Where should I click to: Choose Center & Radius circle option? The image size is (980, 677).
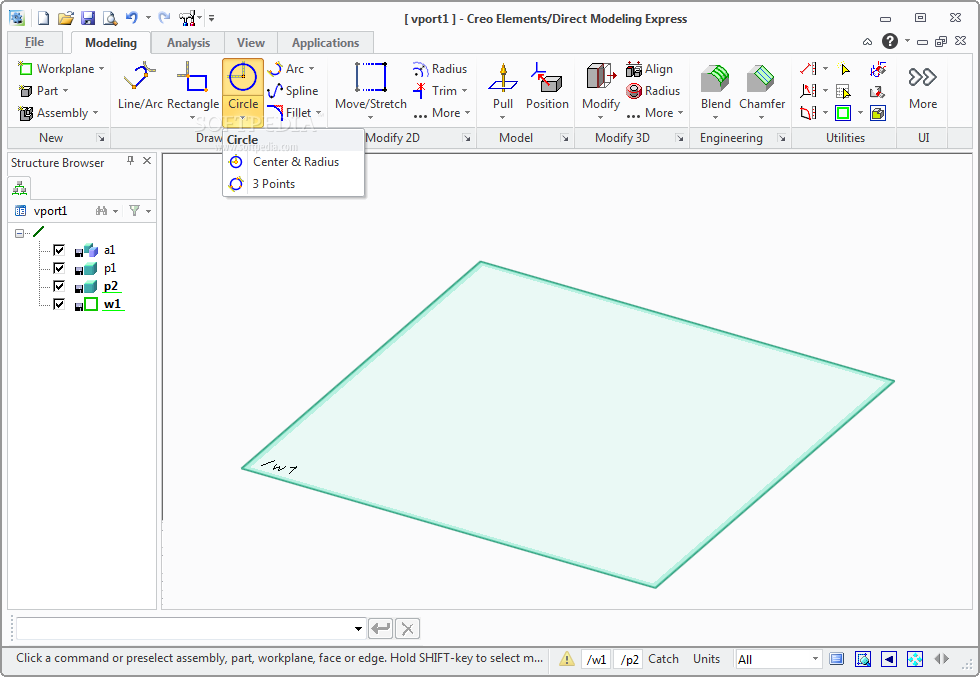tap(293, 162)
